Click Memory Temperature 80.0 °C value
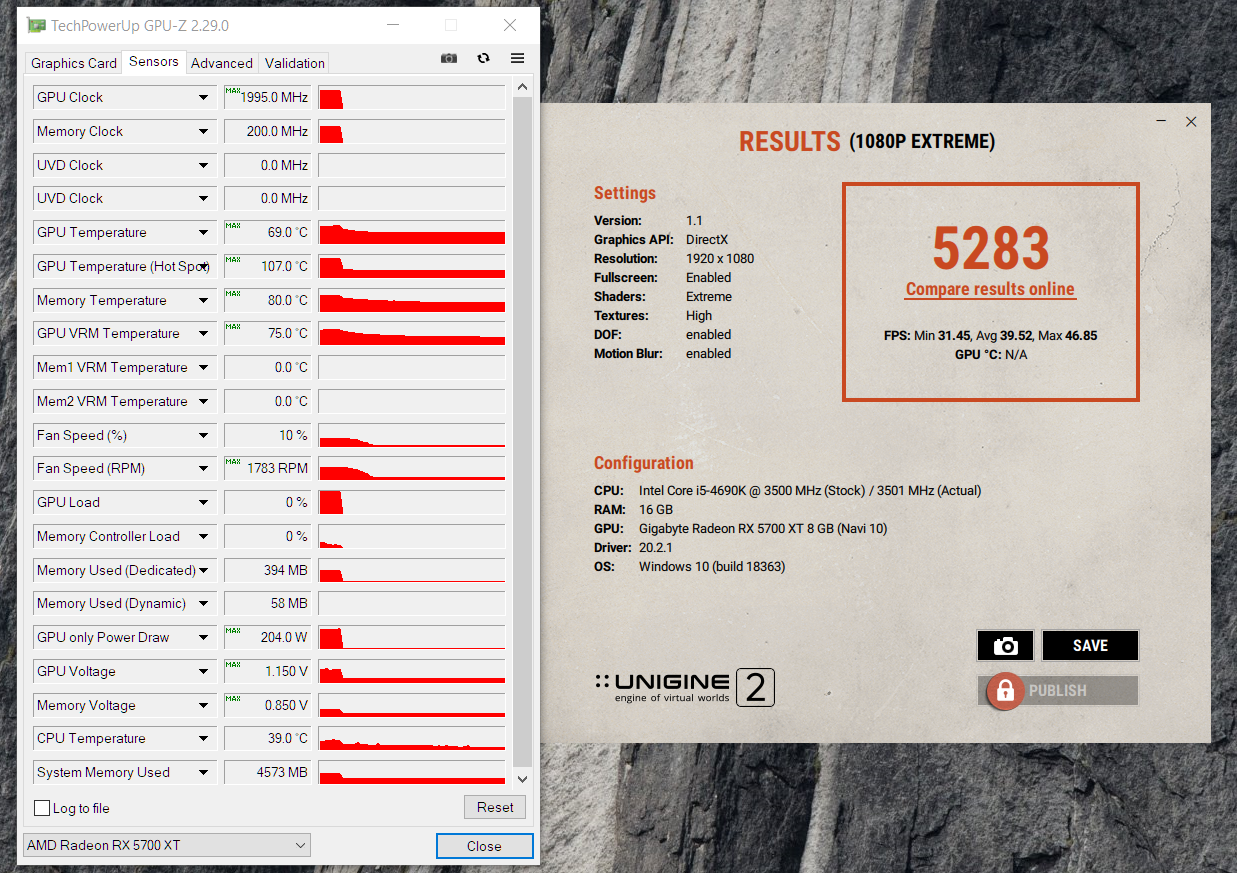 pos(266,300)
